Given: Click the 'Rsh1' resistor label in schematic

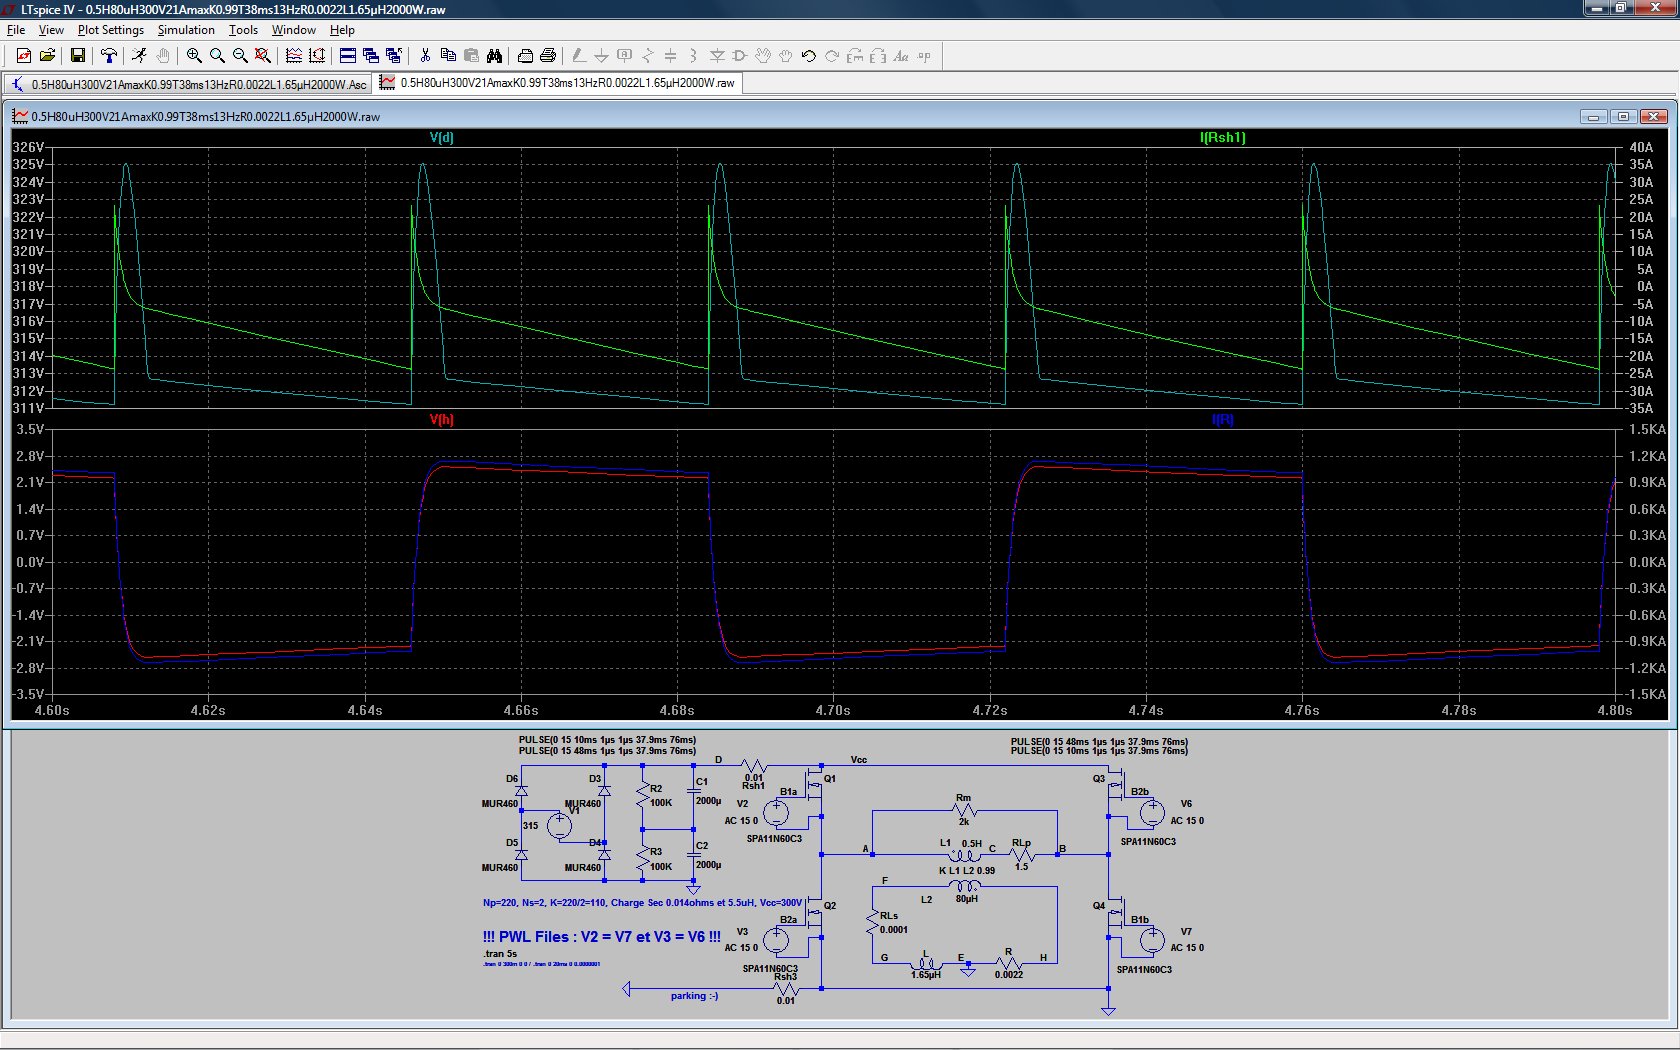Looking at the screenshot, I should (x=753, y=786).
